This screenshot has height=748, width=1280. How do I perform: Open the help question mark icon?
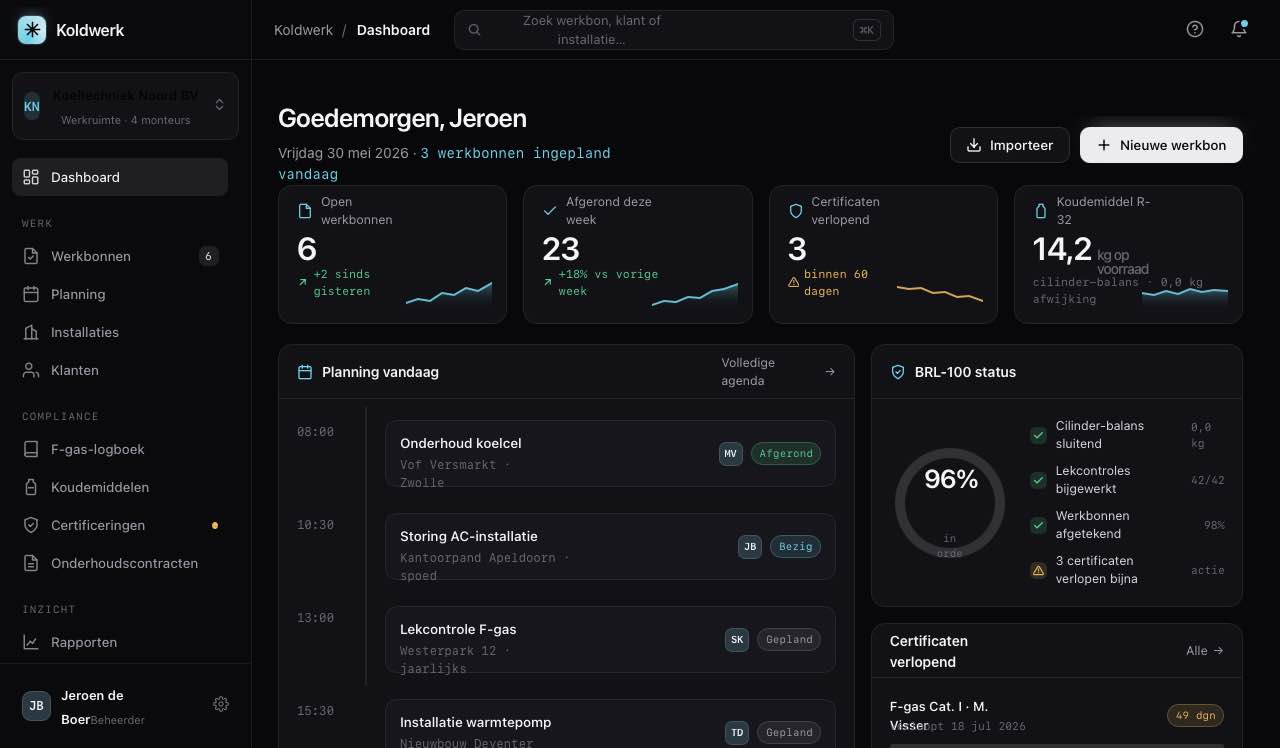[x=1195, y=29]
